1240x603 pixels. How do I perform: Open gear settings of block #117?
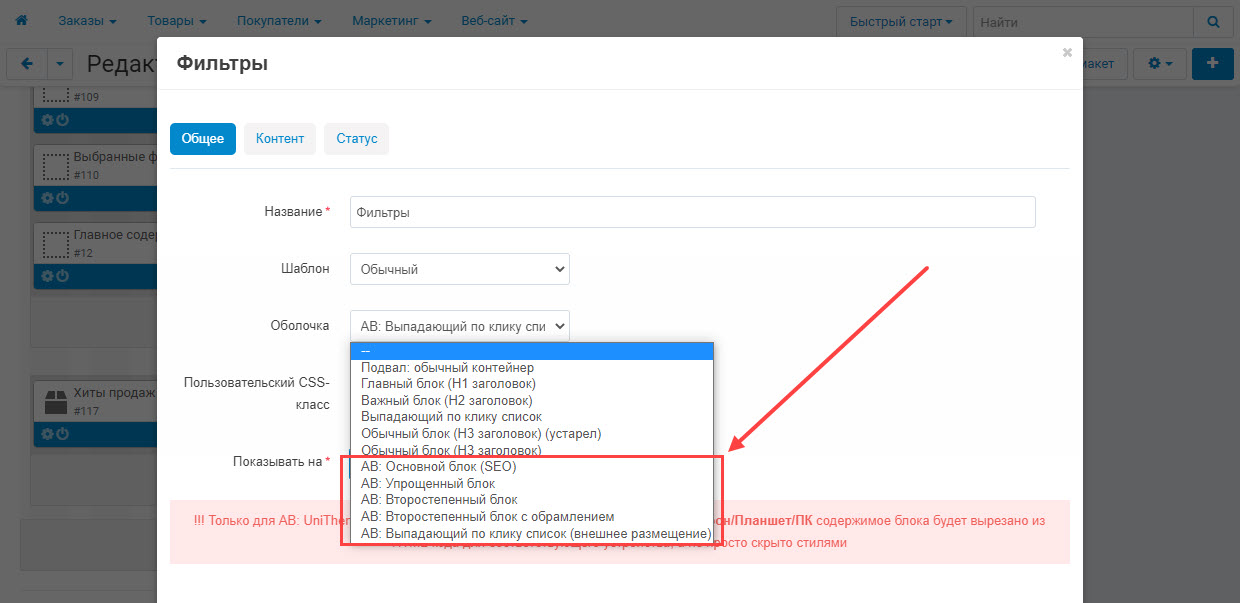coord(47,434)
